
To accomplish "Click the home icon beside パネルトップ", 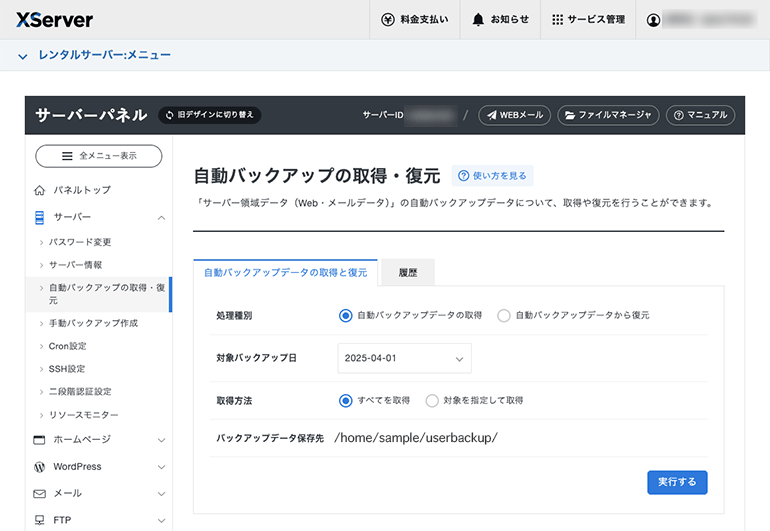I will point(39,190).
